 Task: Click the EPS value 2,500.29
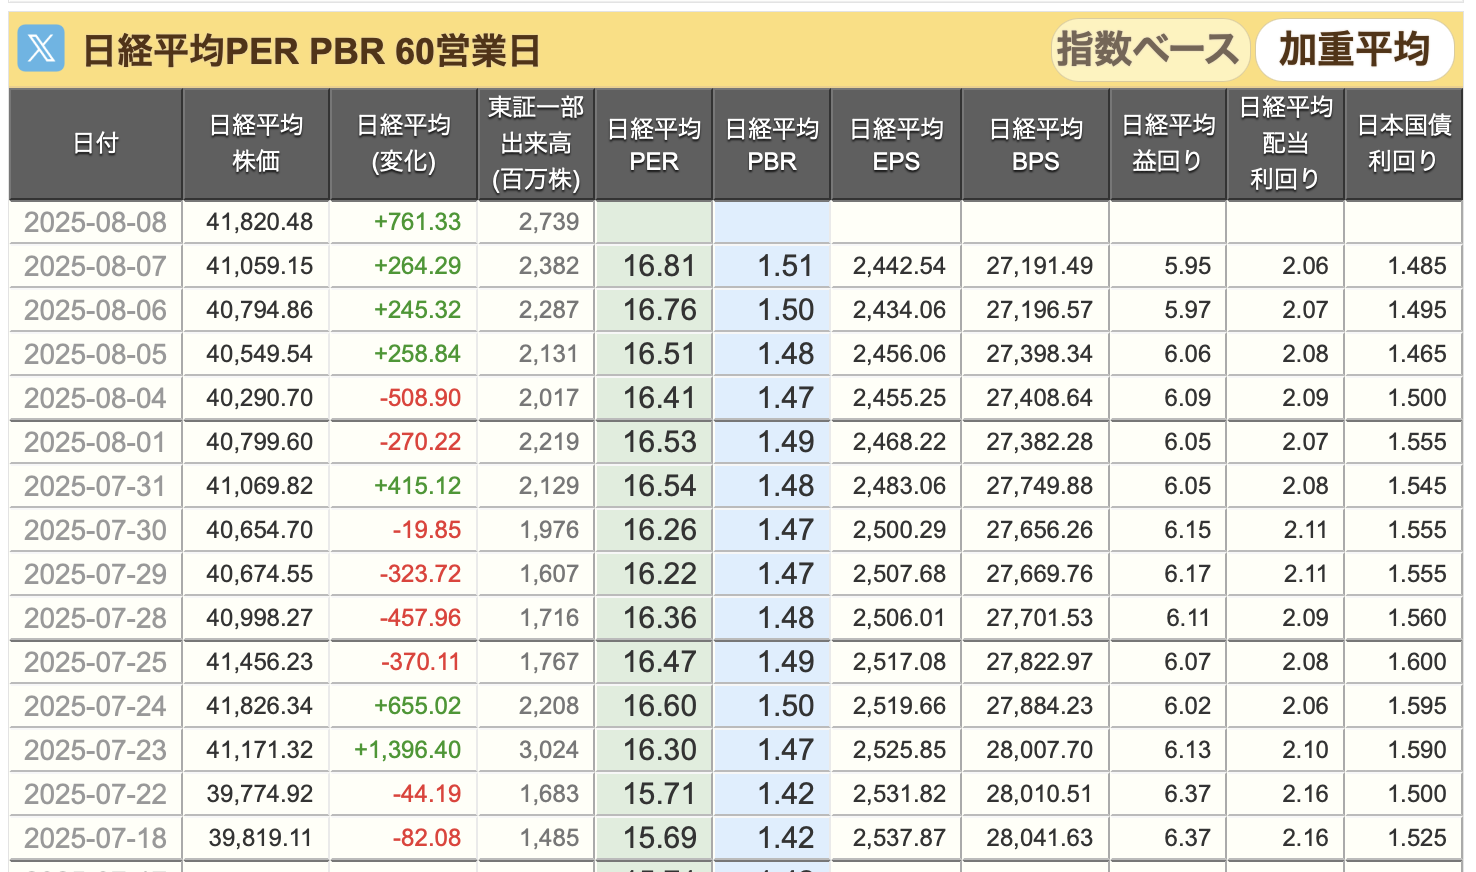click(x=899, y=530)
